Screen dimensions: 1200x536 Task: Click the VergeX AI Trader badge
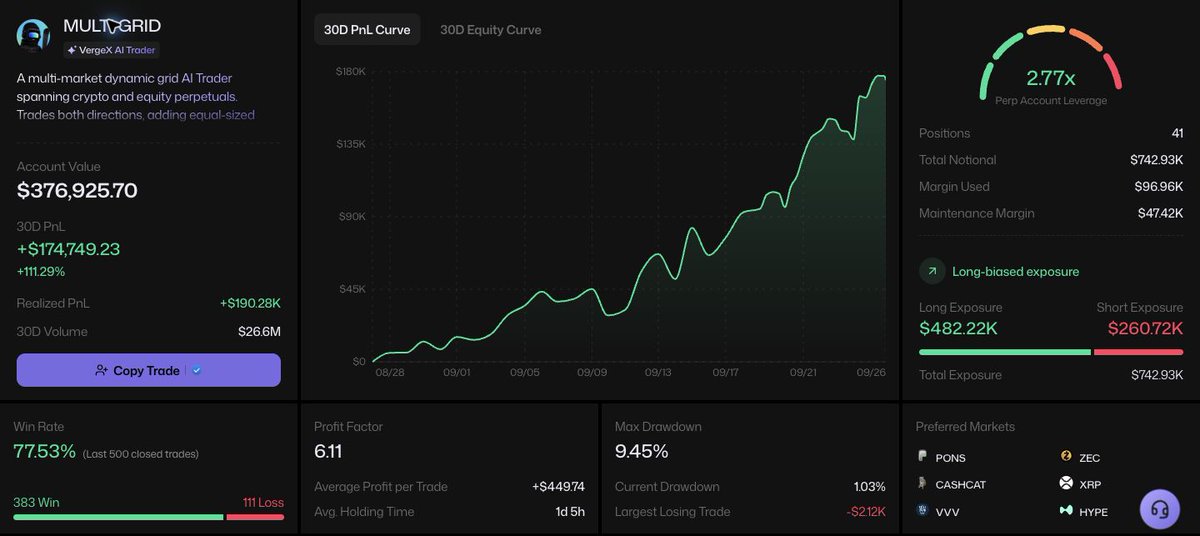[111, 50]
